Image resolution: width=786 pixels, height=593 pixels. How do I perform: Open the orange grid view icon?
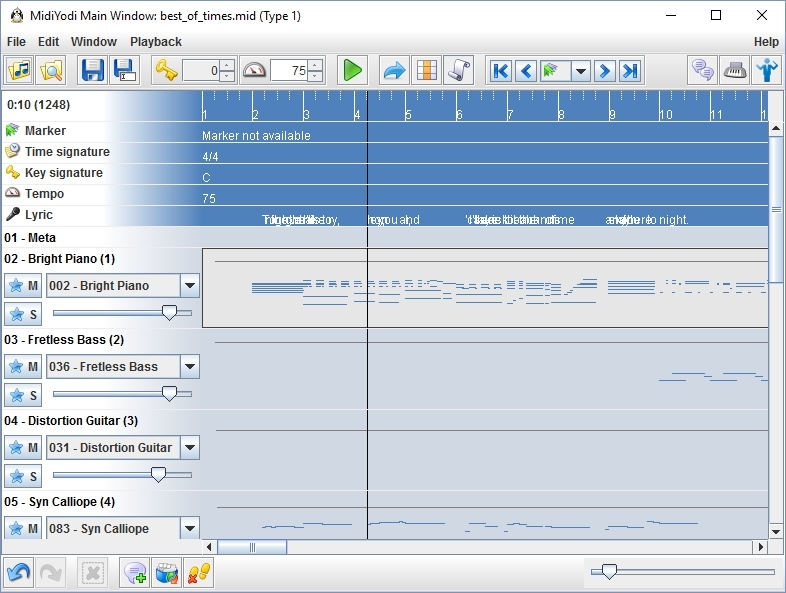click(x=427, y=70)
